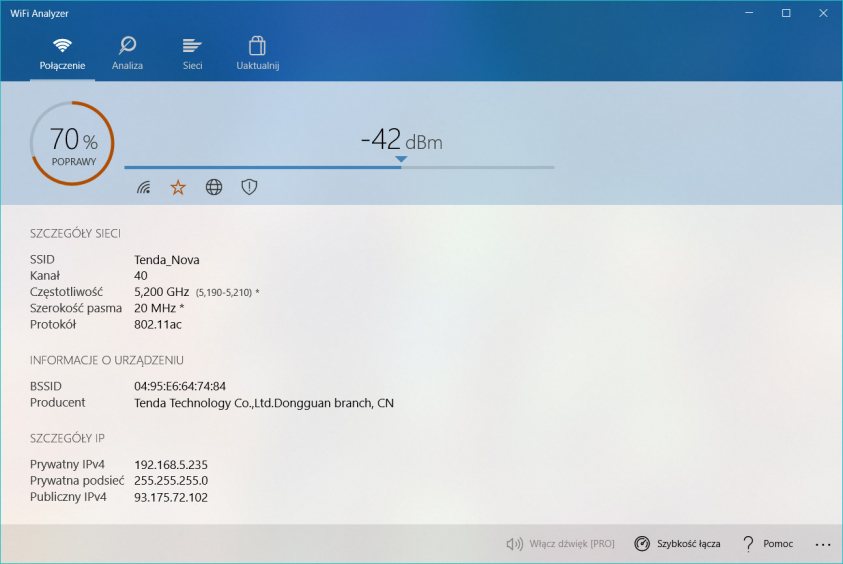Click the WiFi signal strength icon

pos(144,187)
